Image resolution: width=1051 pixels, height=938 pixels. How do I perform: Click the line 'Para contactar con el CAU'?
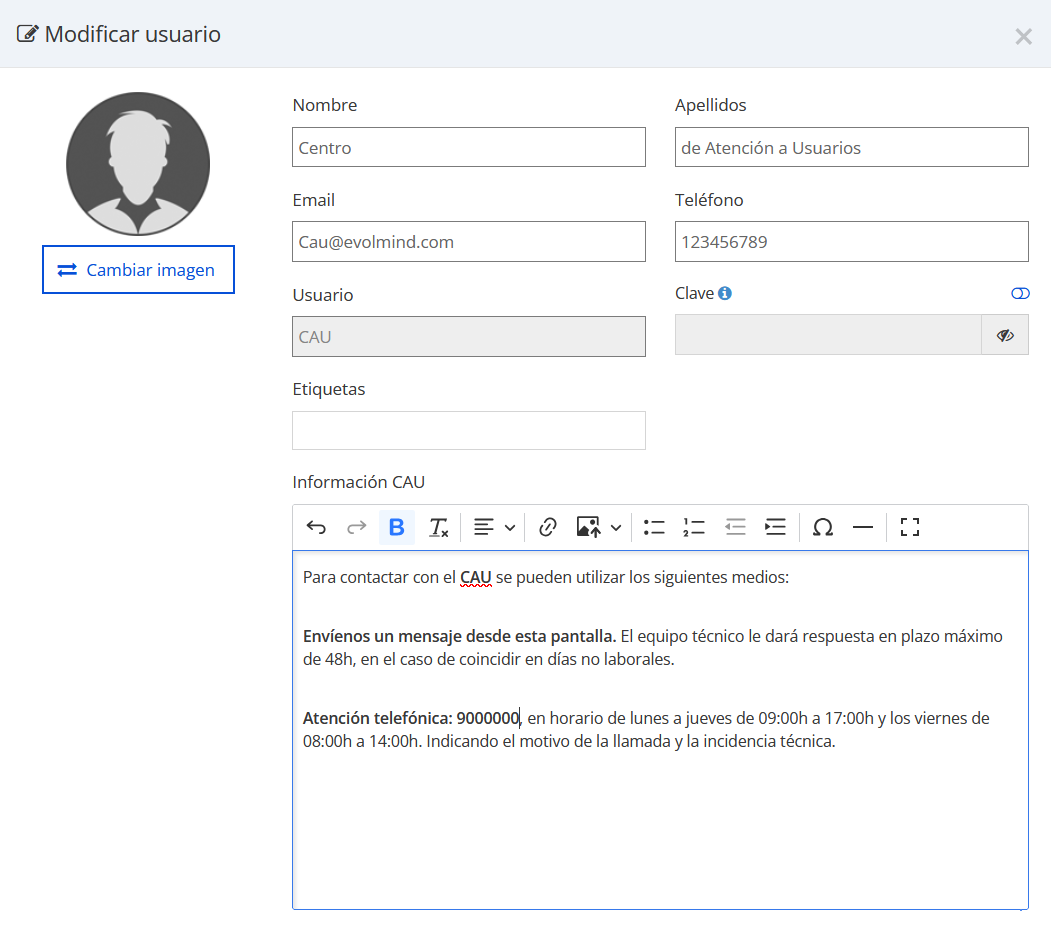[x=397, y=578]
